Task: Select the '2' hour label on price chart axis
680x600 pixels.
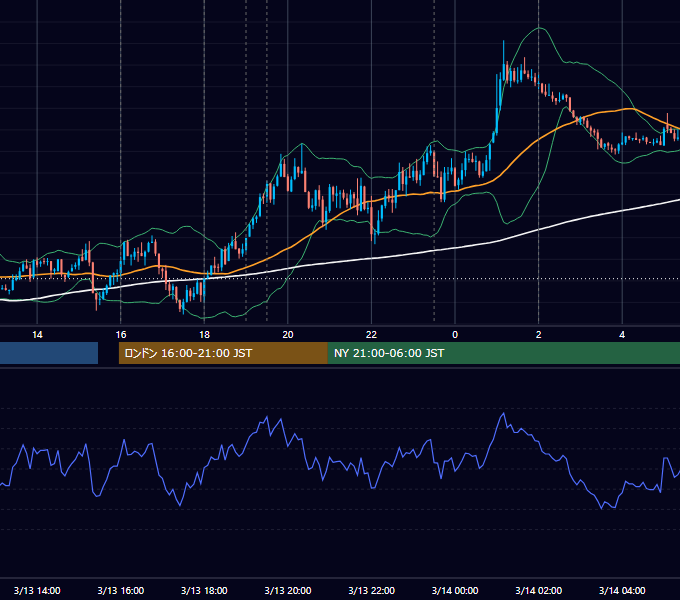Action: (539, 335)
